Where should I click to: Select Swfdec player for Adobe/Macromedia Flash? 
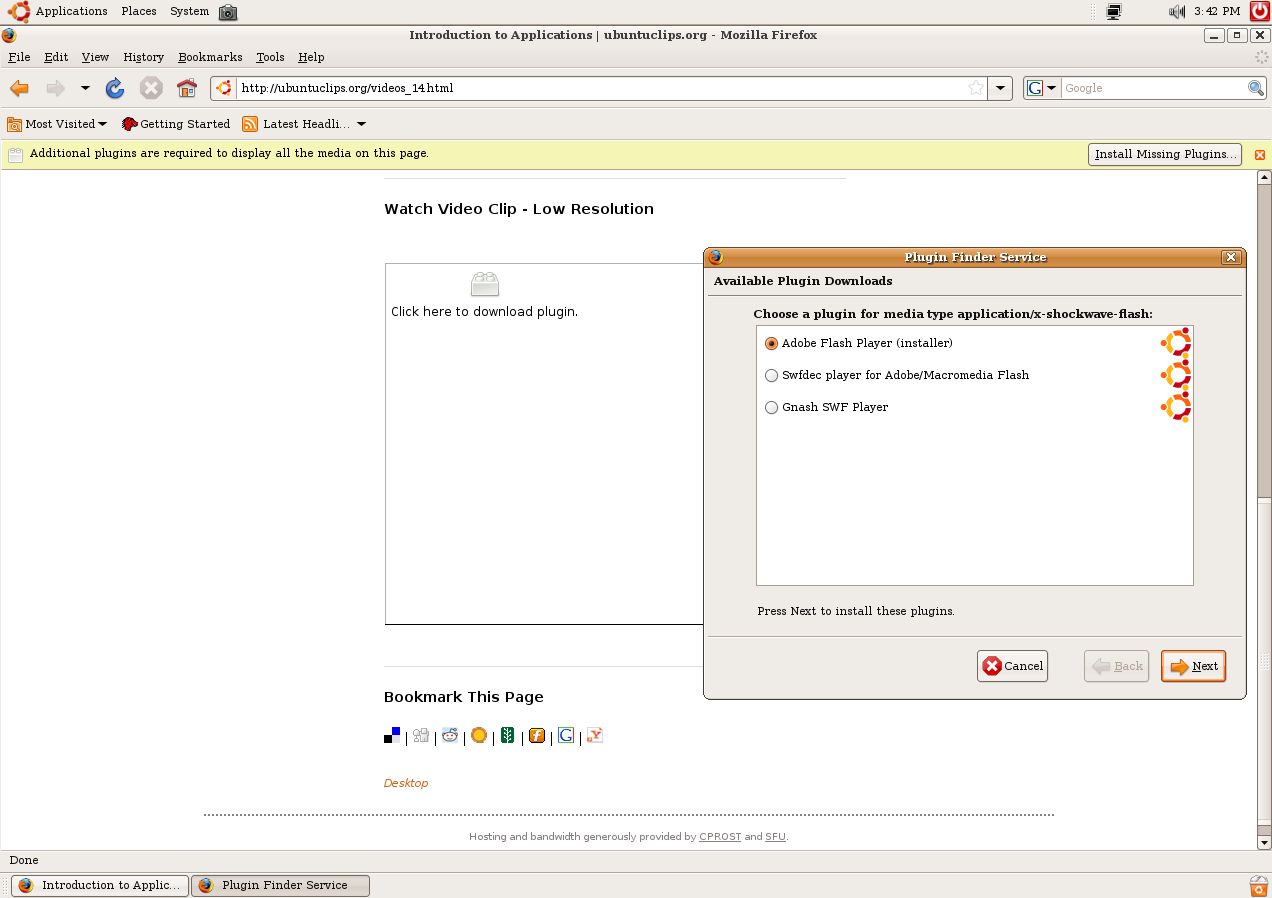click(x=771, y=375)
